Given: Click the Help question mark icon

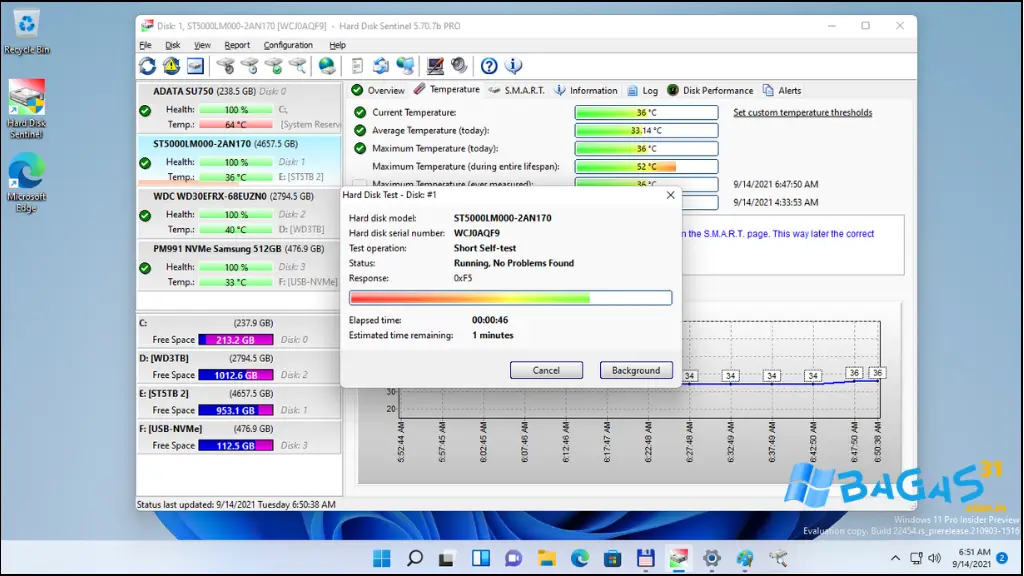Looking at the screenshot, I should (x=488, y=65).
